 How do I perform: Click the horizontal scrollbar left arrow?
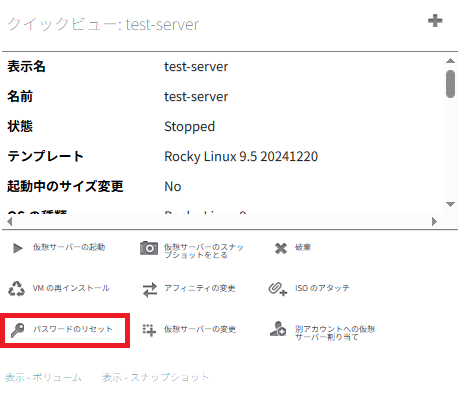[x=10, y=221]
